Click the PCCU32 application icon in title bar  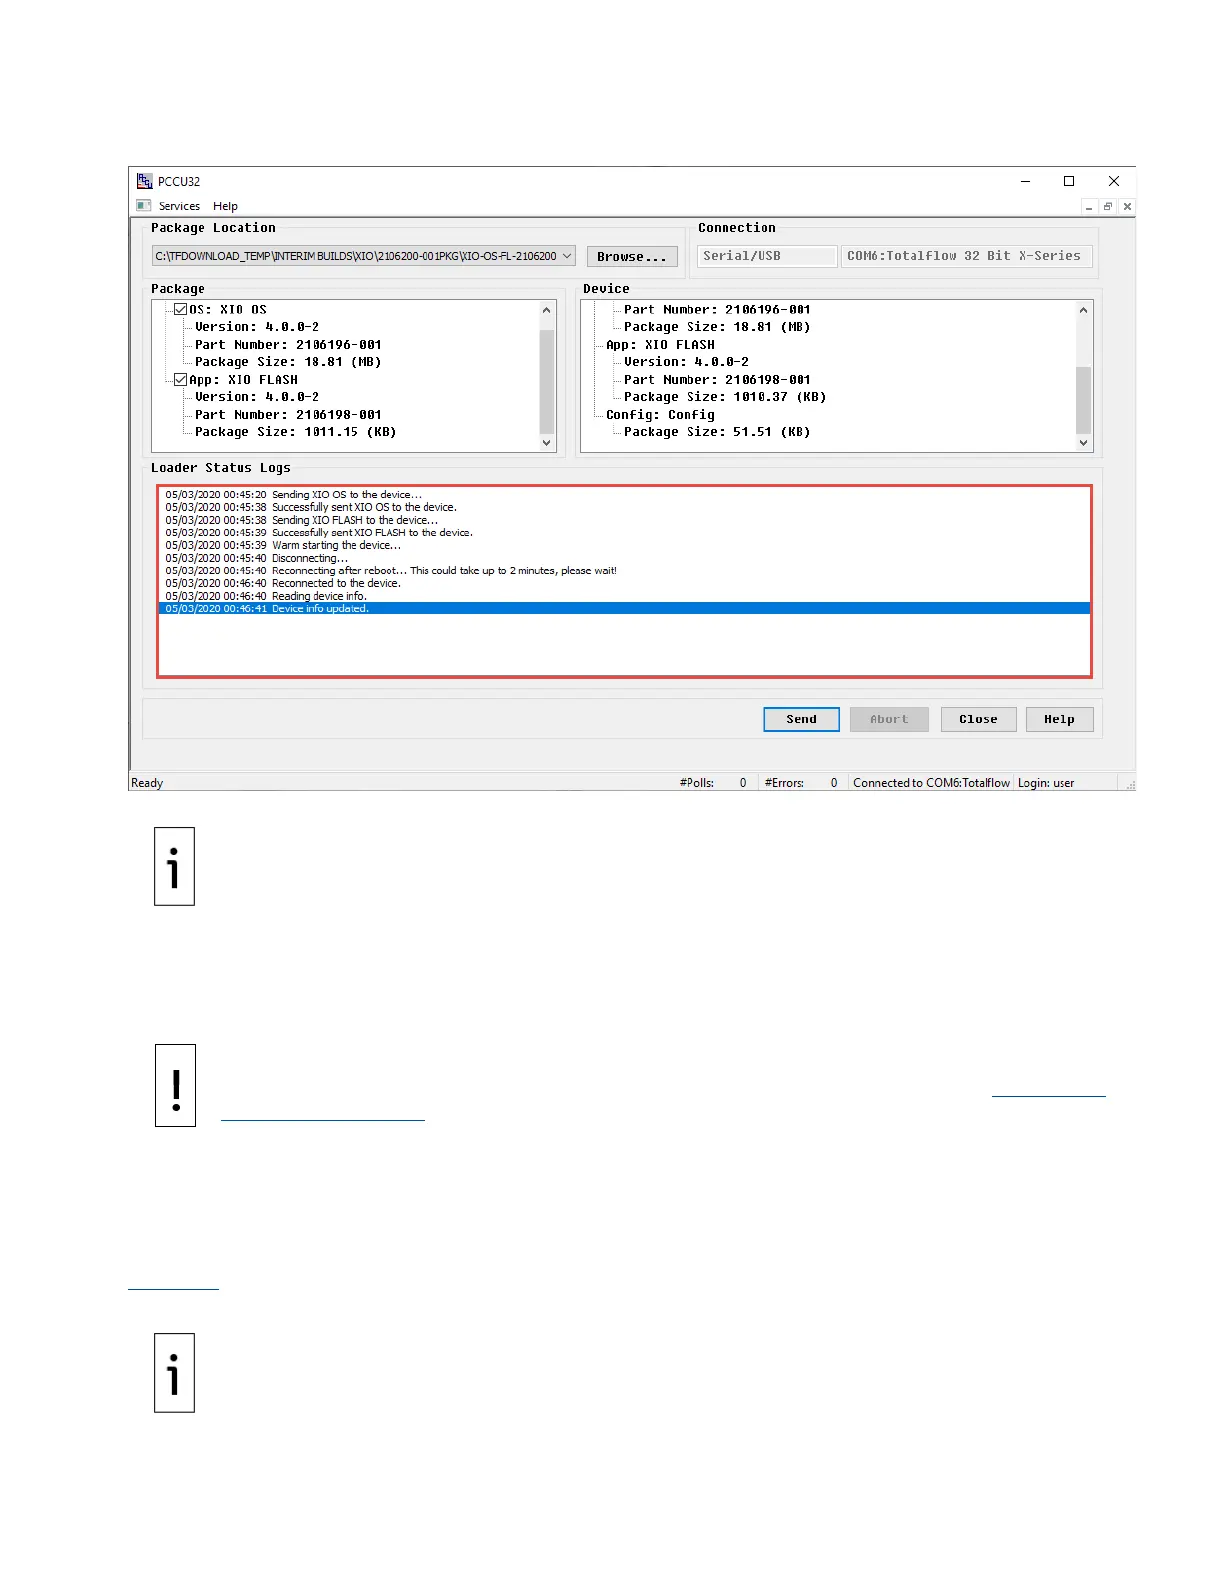(x=144, y=181)
